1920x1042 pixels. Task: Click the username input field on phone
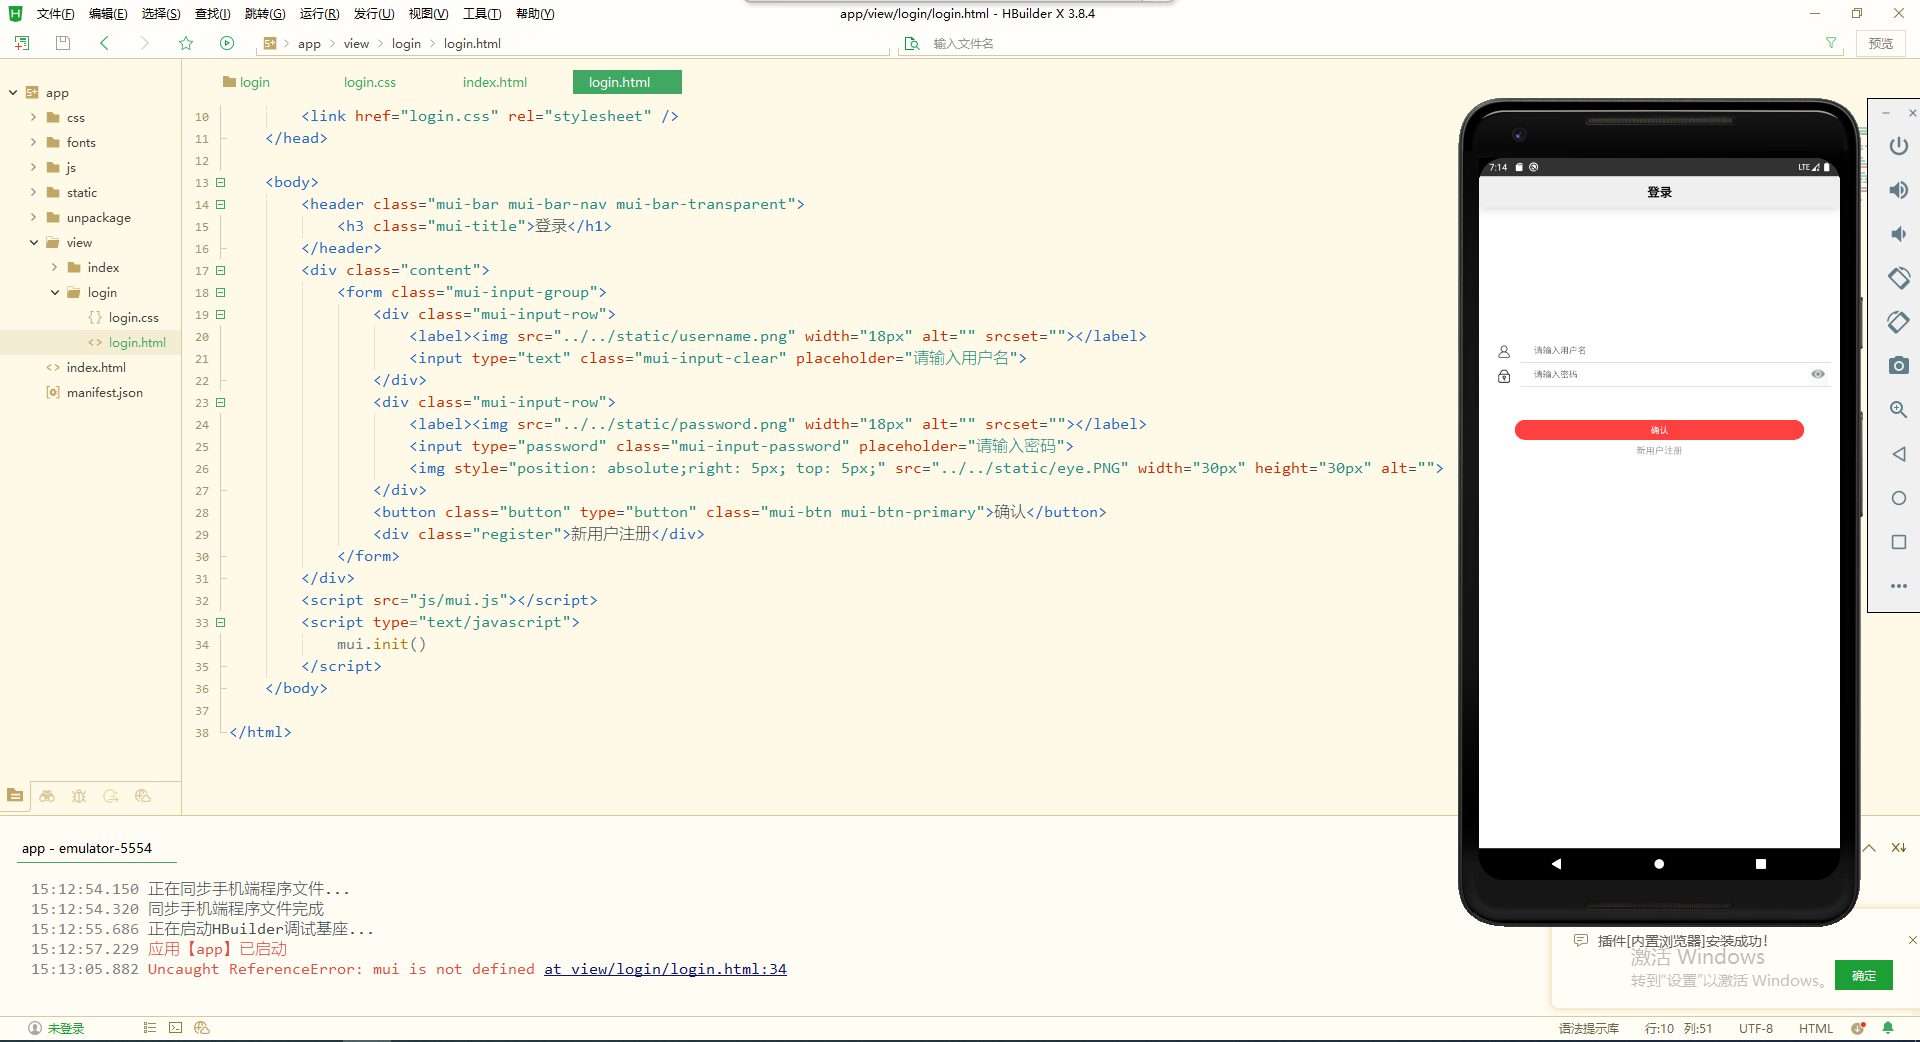tap(1677, 350)
